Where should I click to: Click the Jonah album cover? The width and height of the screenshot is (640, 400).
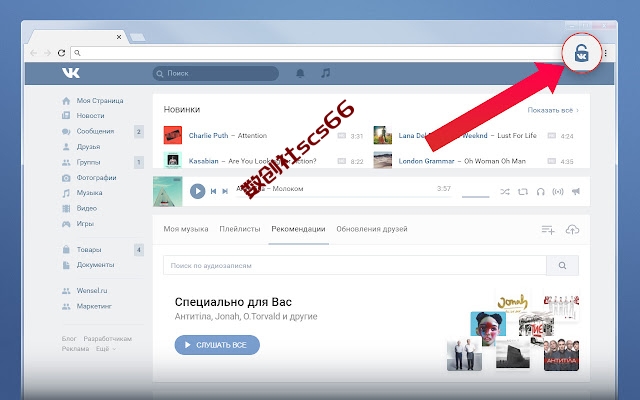513,304
